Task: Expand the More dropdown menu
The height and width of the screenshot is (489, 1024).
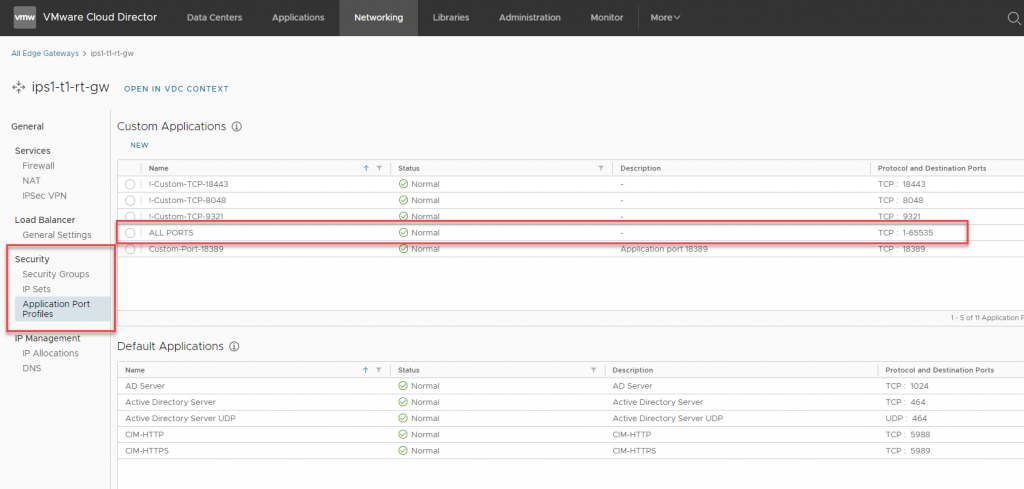Action: (x=665, y=17)
